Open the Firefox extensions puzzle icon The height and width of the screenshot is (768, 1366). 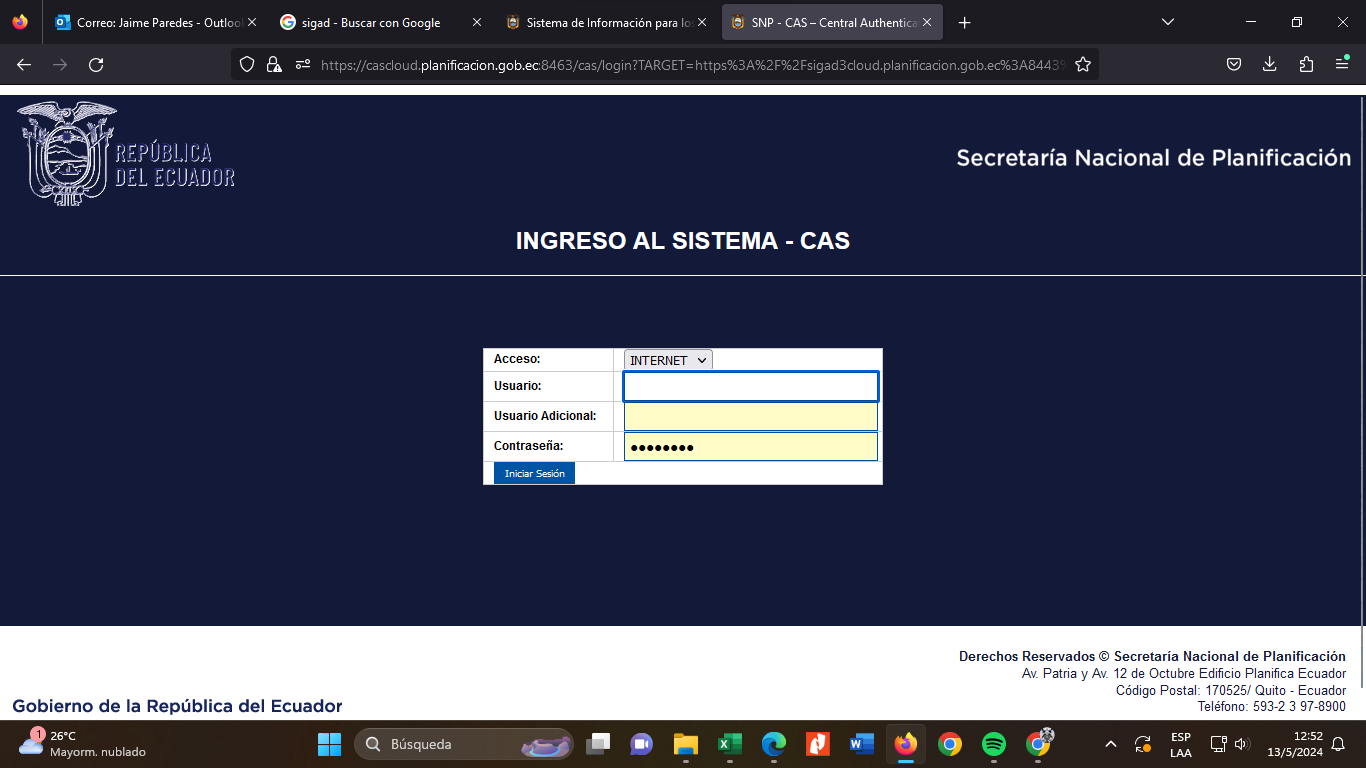tap(1306, 65)
